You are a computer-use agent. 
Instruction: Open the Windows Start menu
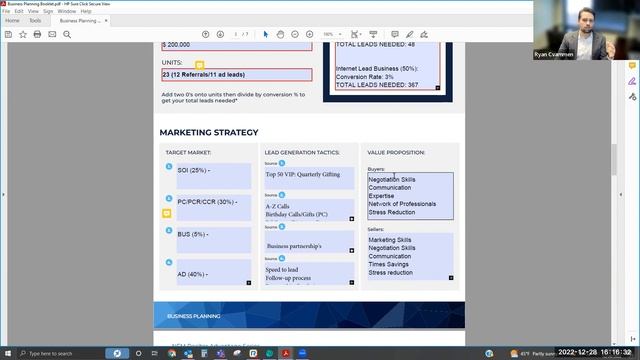(x=8, y=353)
